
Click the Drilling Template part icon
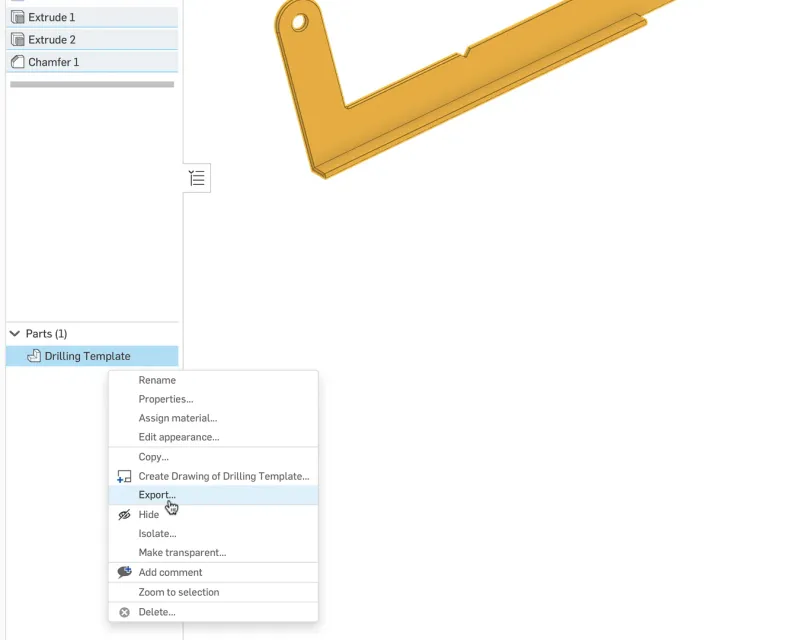click(34, 356)
